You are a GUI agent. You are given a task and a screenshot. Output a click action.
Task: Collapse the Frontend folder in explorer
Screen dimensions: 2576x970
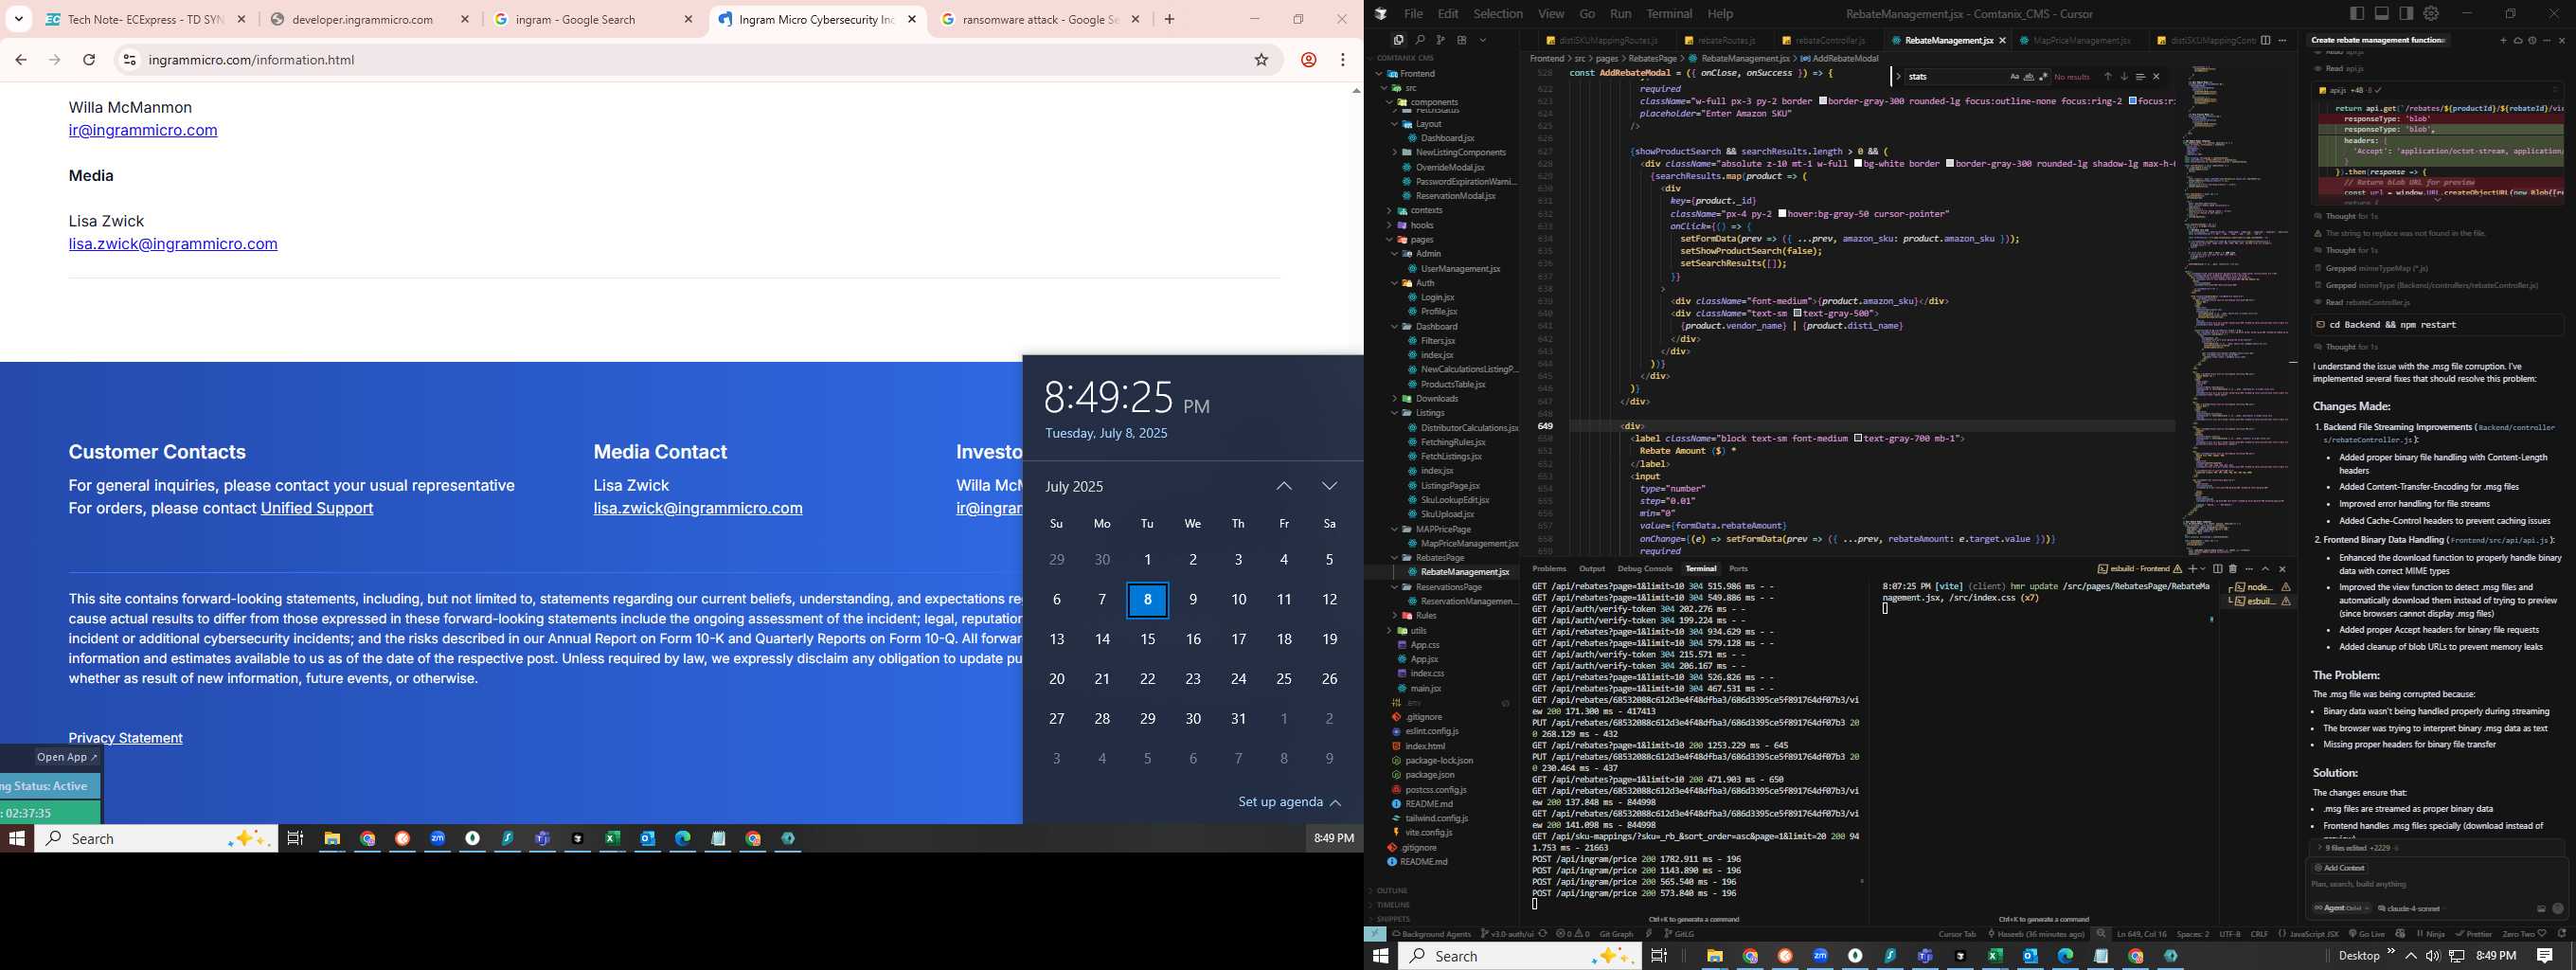point(1409,73)
